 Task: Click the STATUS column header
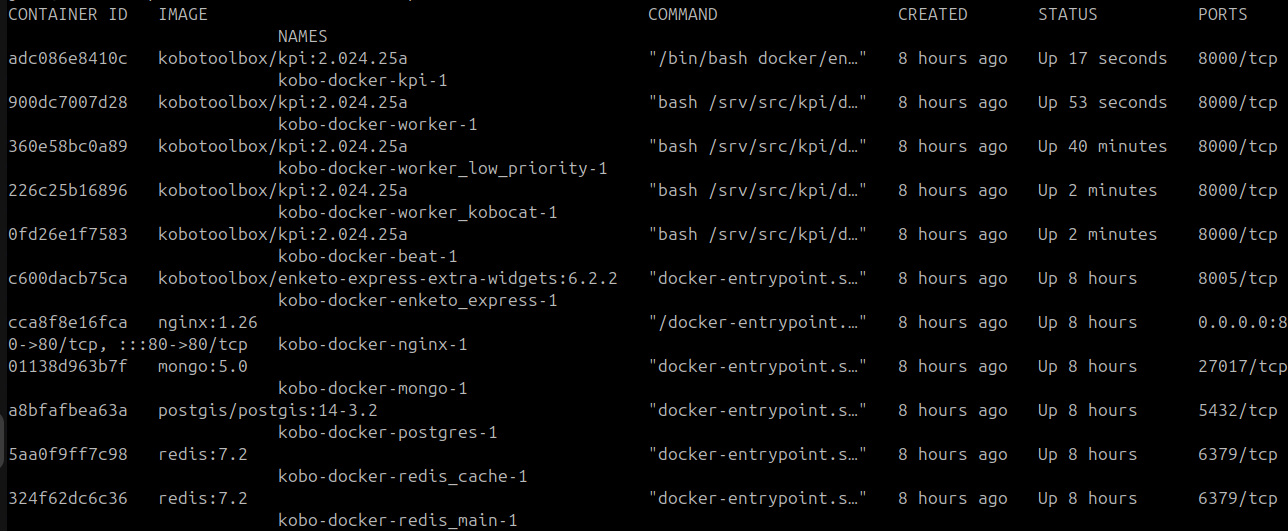1067,14
